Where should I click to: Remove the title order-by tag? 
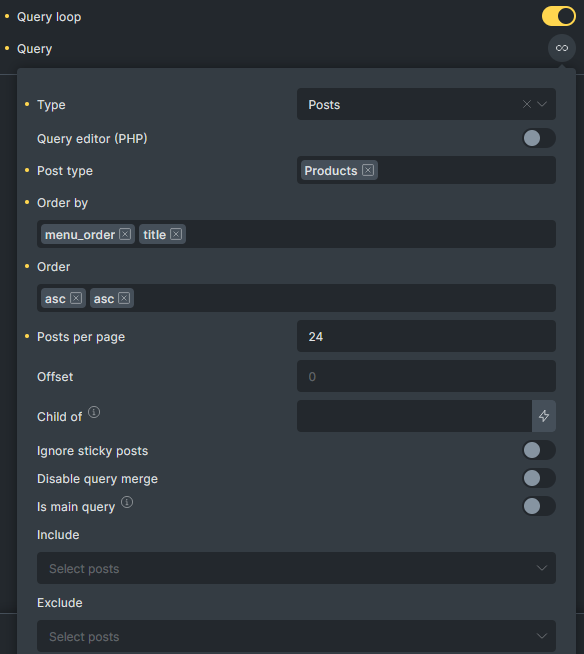coord(176,234)
